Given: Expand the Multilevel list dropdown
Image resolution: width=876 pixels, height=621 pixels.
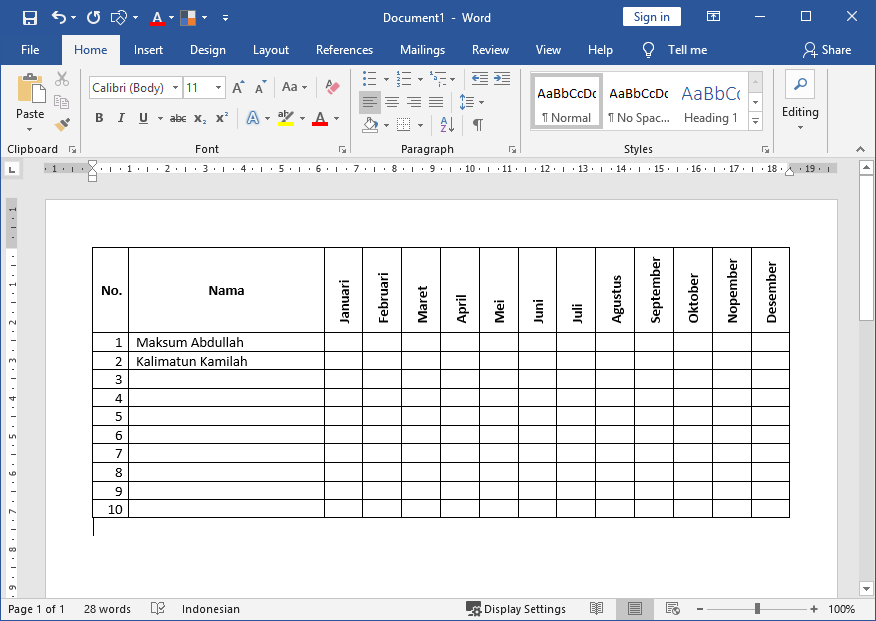Looking at the screenshot, I should [x=453, y=79].
